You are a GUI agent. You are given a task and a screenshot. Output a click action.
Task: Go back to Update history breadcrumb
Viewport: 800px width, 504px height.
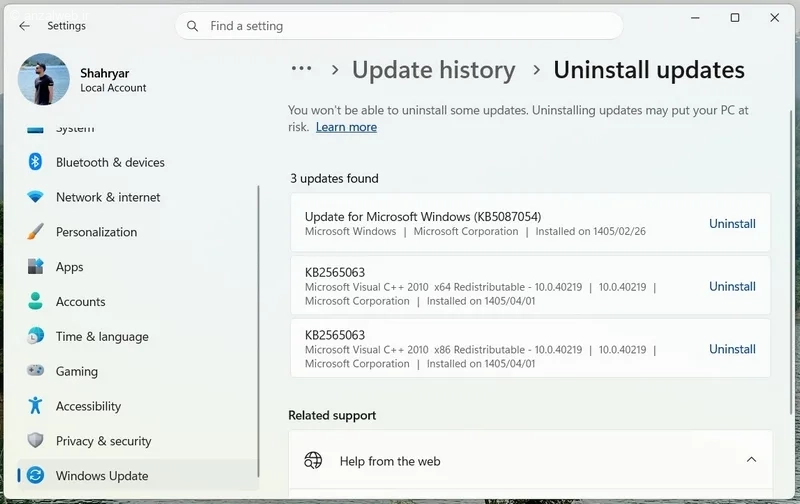434,70
